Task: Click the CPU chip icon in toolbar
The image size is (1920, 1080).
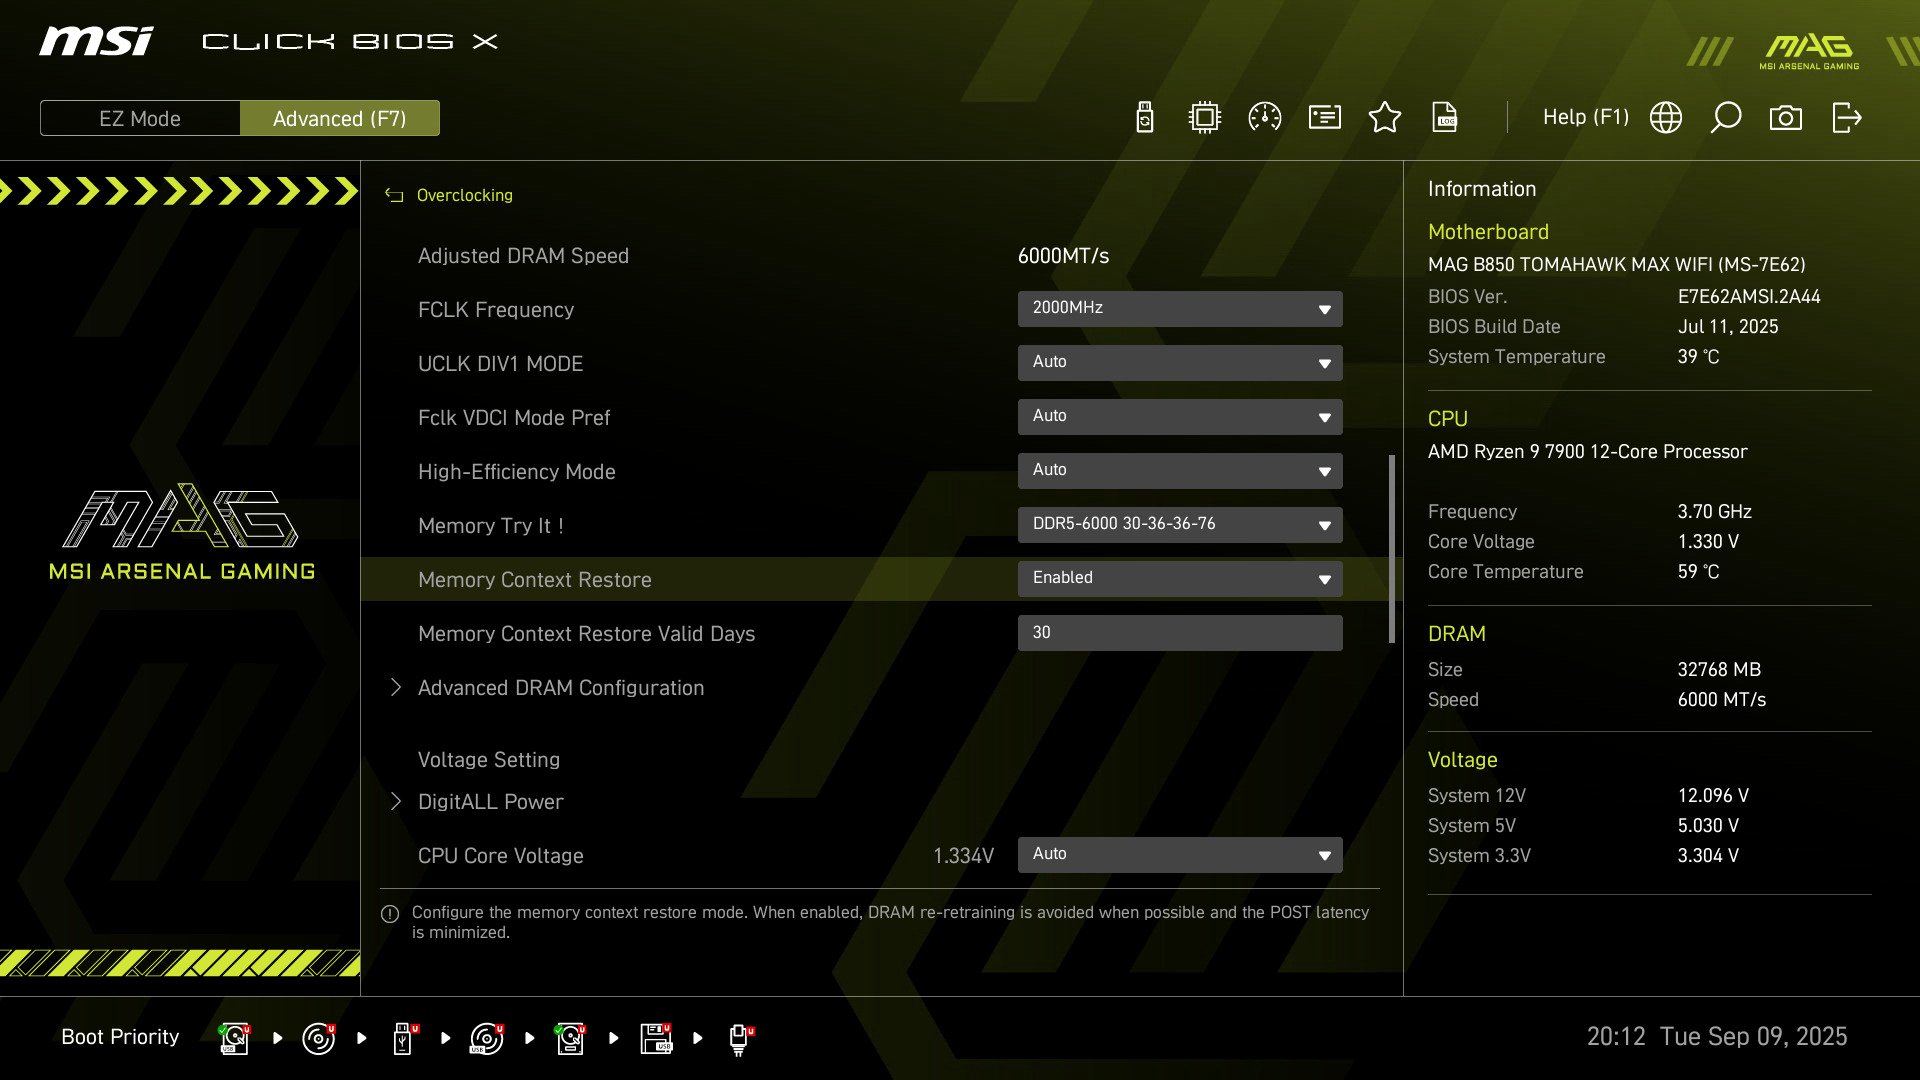Action: click(1205, 118)
